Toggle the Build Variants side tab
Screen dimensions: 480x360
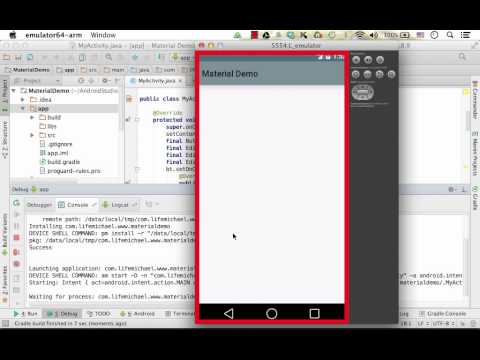coord(5,235)
